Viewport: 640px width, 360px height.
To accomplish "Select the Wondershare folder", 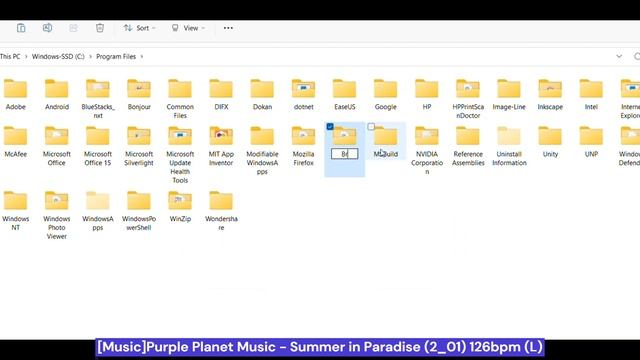I will point(221,211).
